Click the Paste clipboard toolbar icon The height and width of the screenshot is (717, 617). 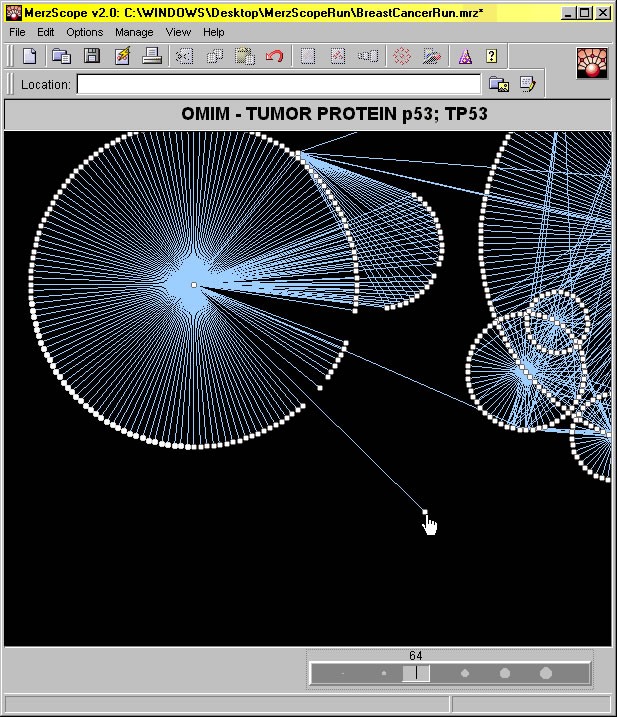pyautogui.click(x=245, y=57)
